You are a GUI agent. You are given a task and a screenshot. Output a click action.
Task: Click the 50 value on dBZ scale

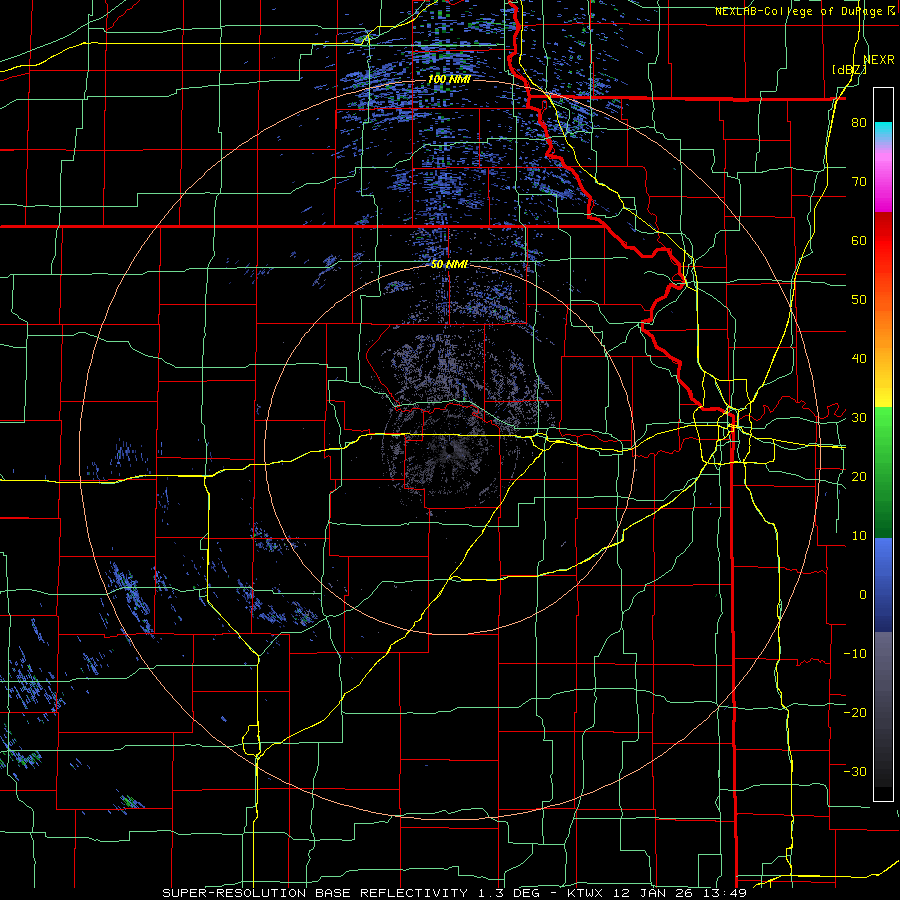point(859,300)
